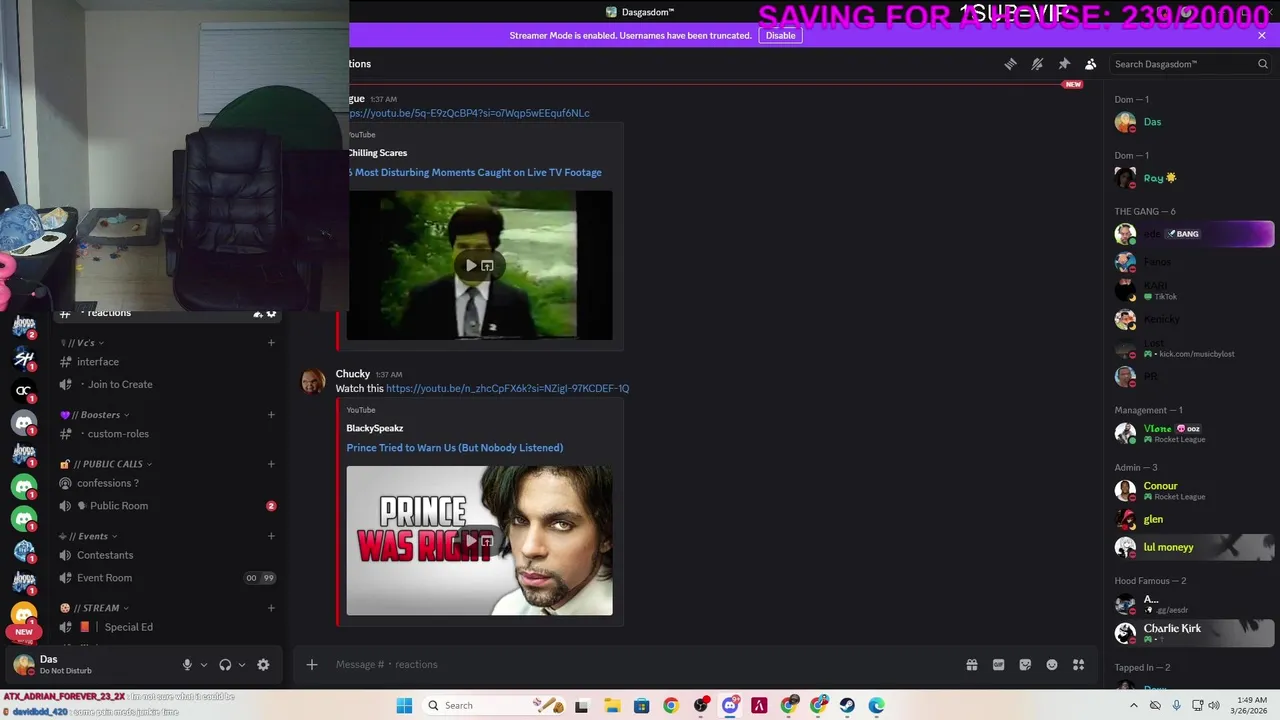1280x720 pixels.
Task: Open member Charlie Kirk in member list
Action: click(x=1192, y=632)
